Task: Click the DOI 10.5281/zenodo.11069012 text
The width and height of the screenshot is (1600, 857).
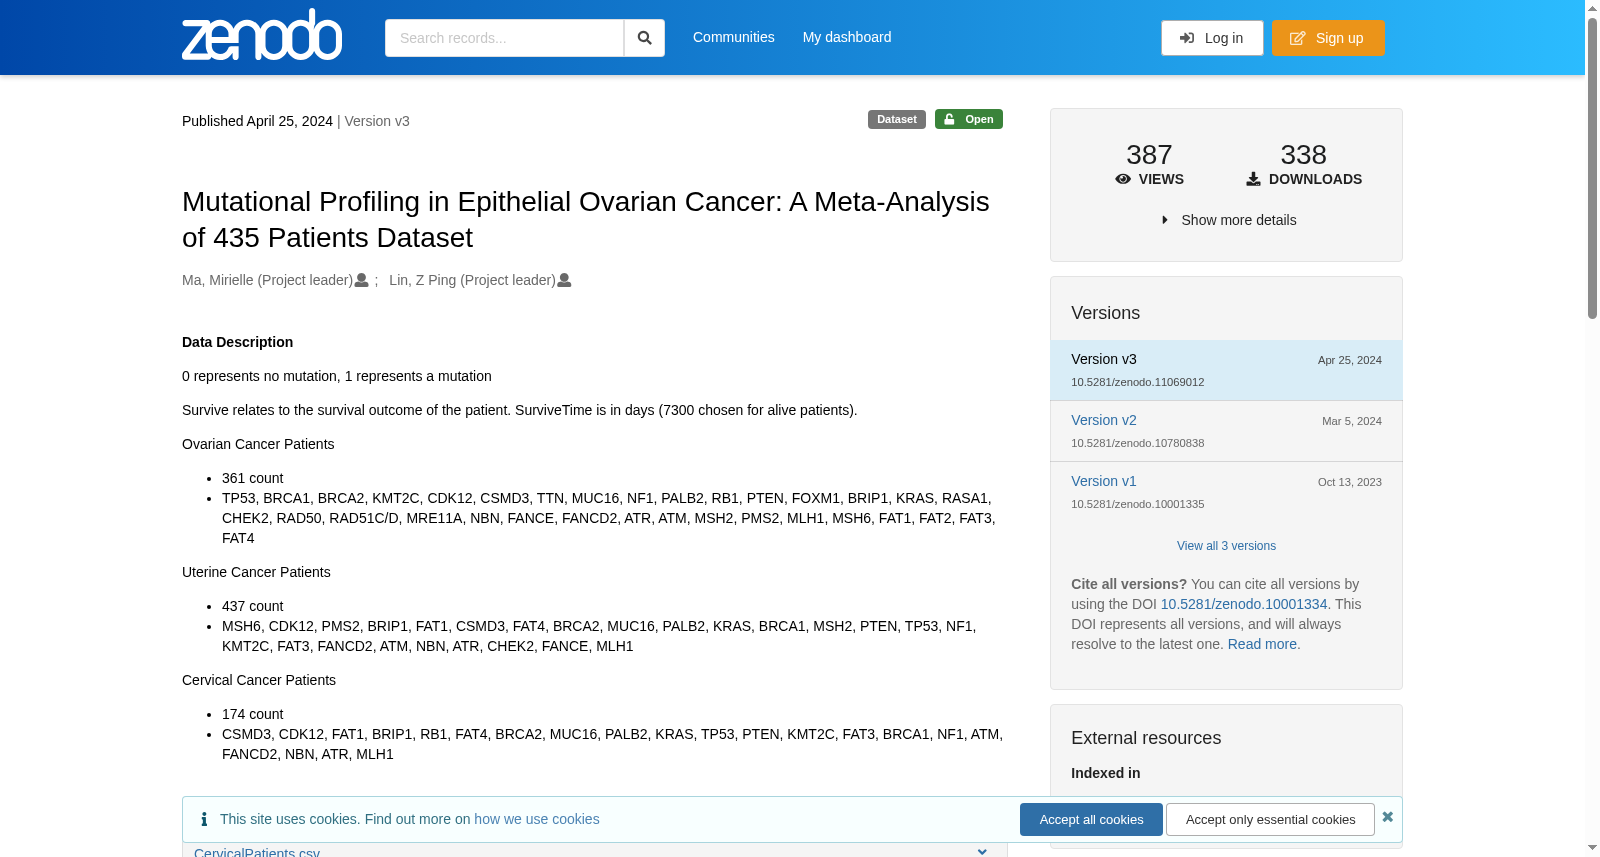Action: click(x=1138, y=382)
